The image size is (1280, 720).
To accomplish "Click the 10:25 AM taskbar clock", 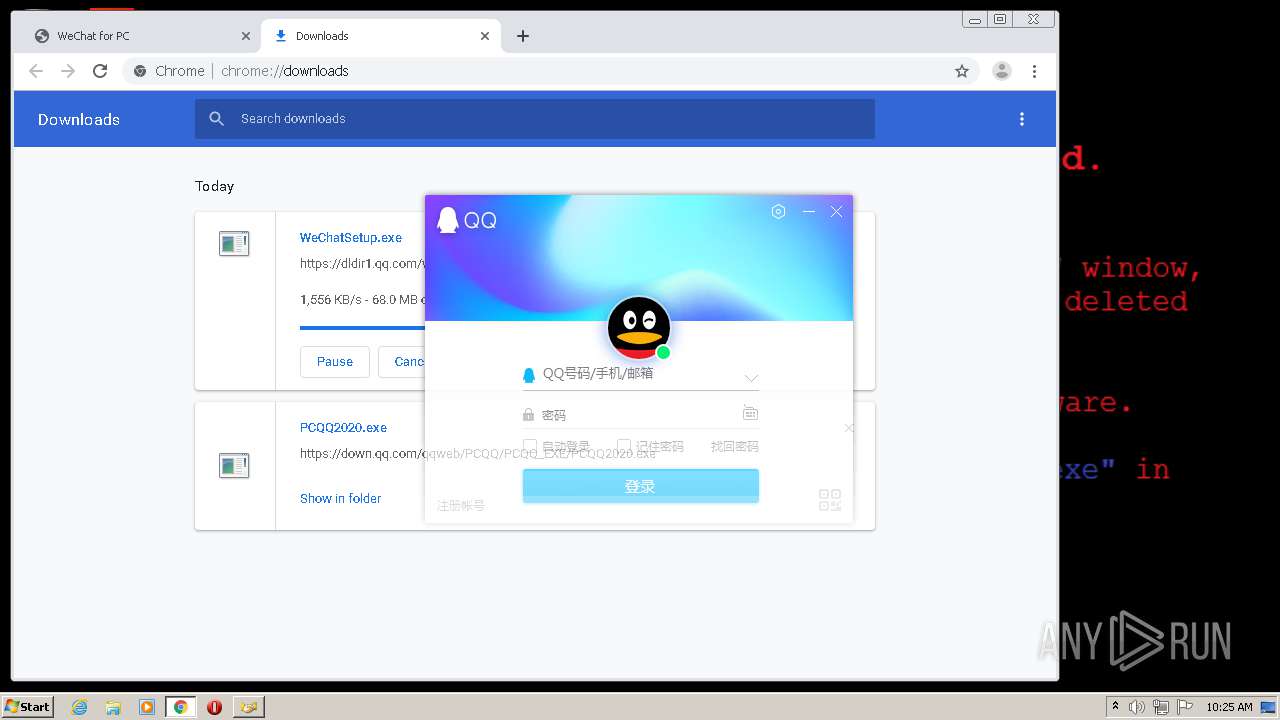I will click(1229, 707).
